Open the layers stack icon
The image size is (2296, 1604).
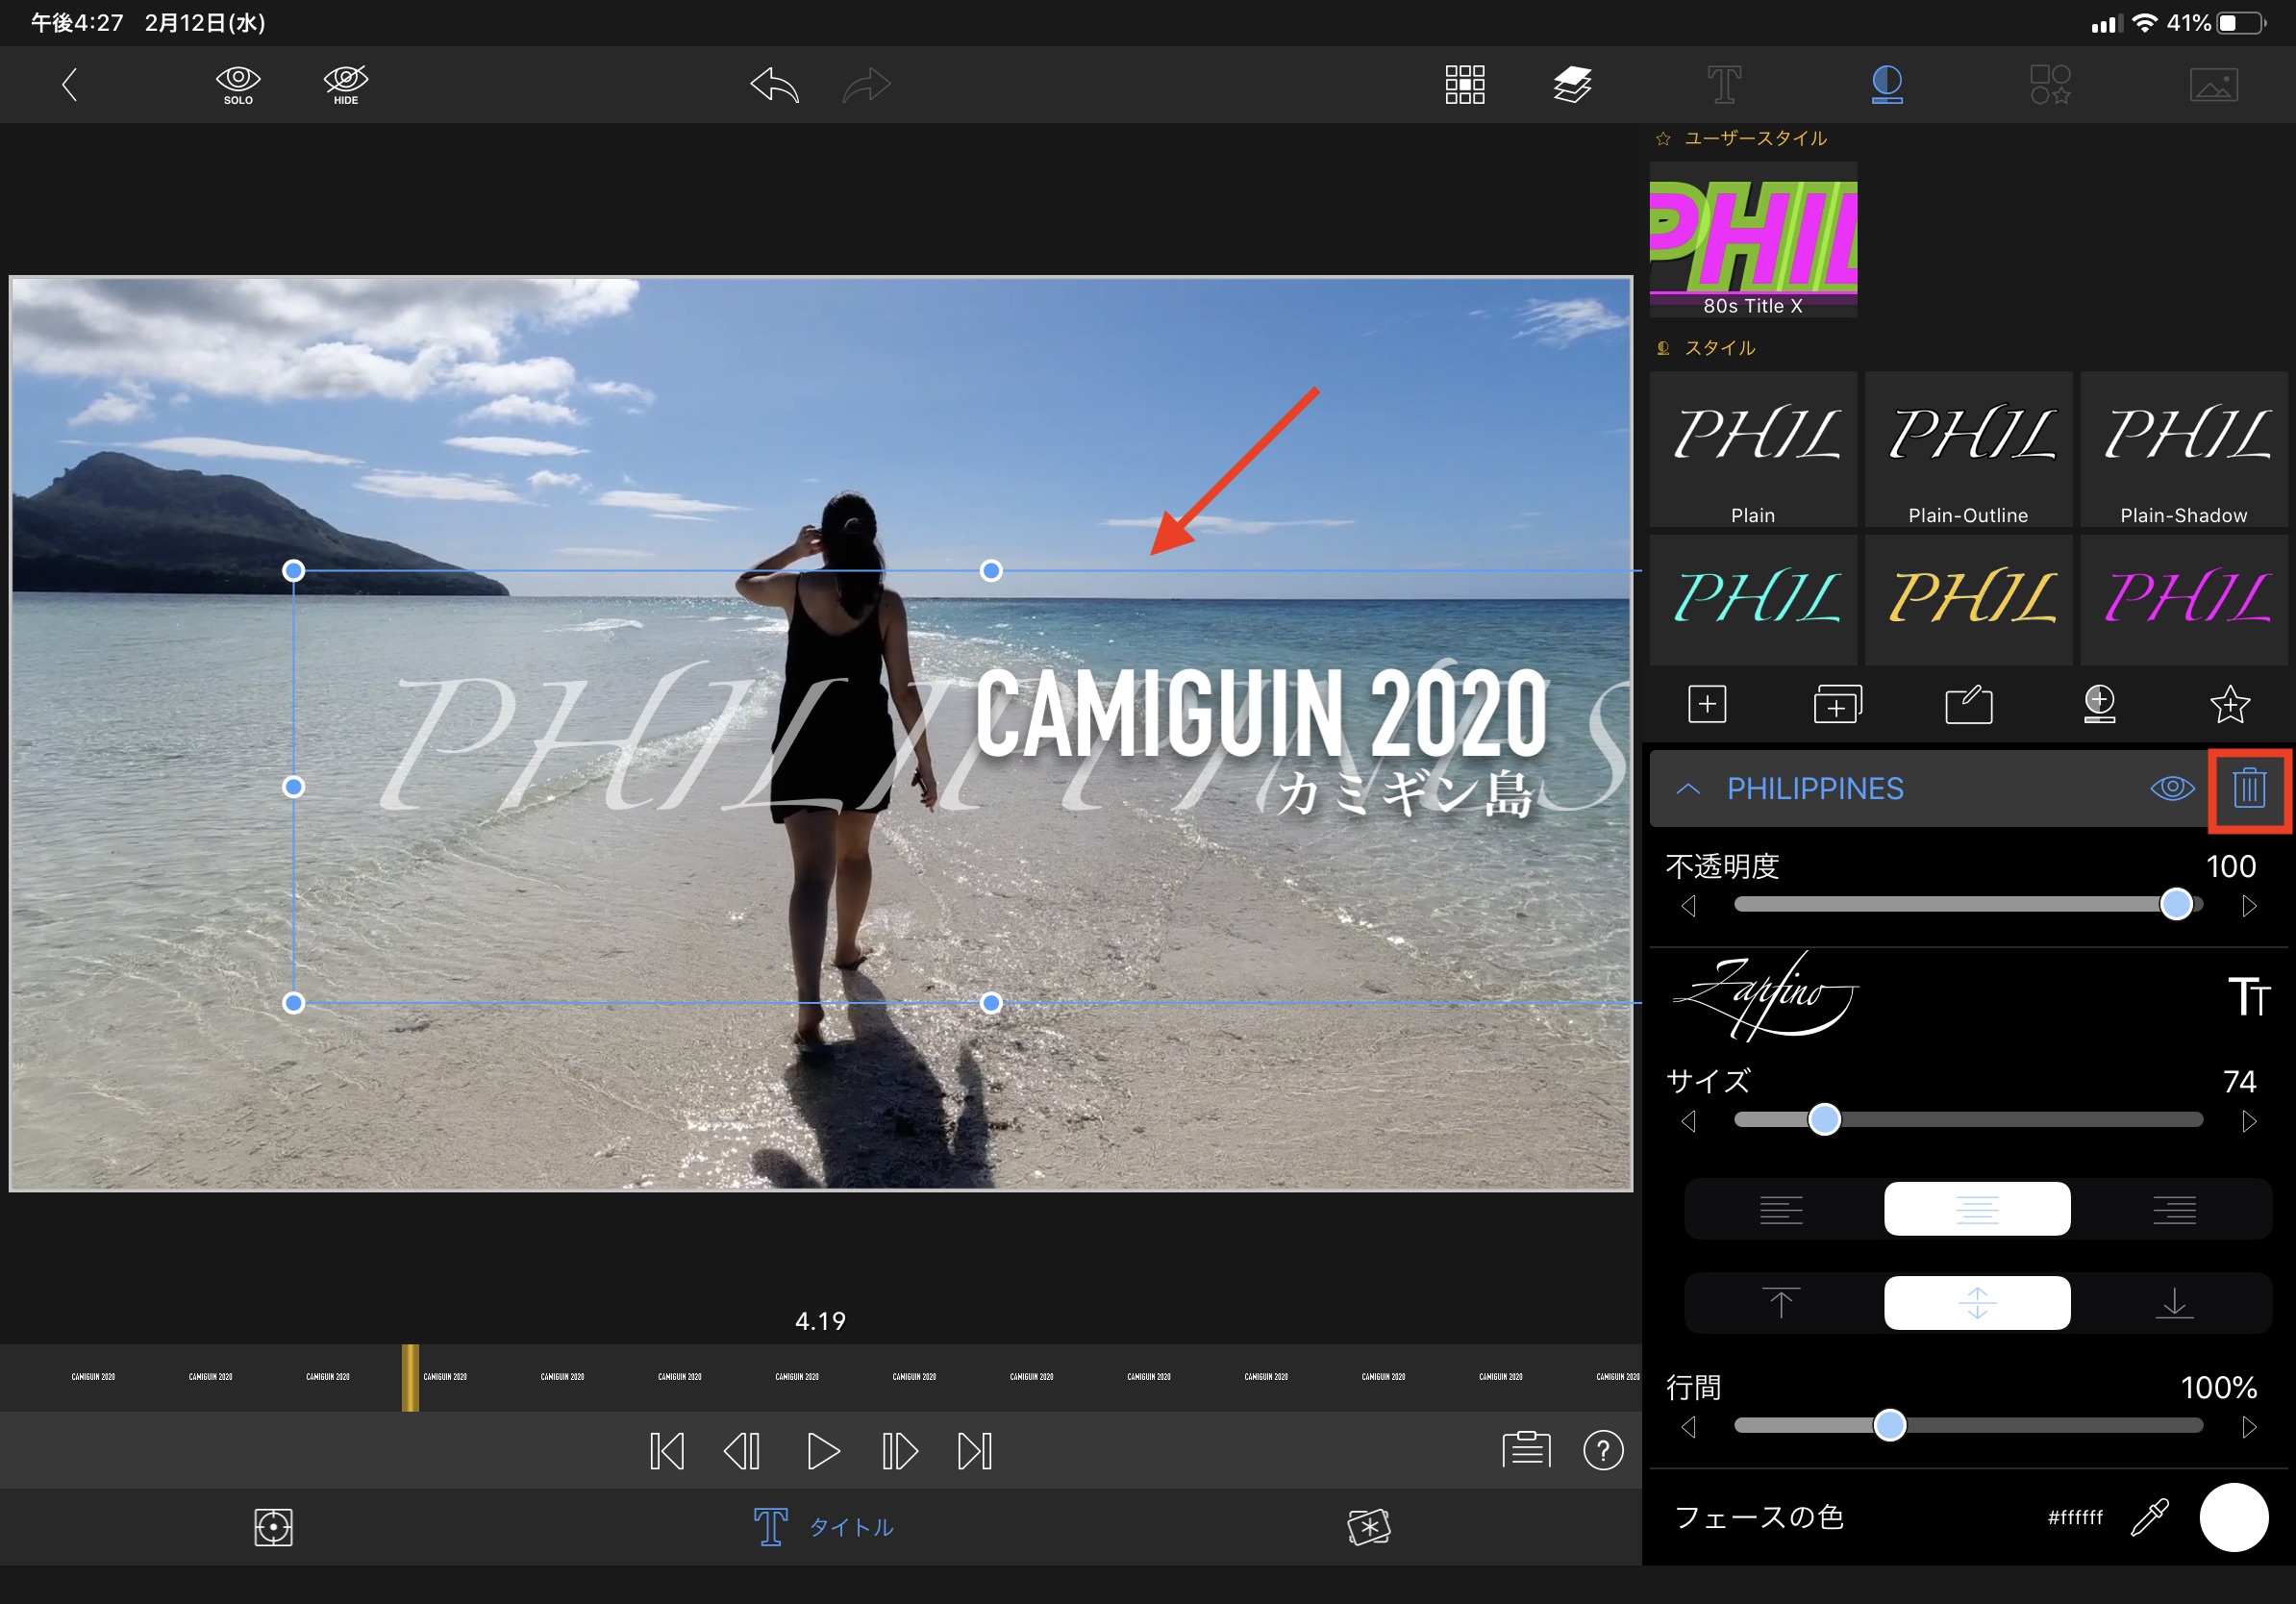pos(1572,85)
